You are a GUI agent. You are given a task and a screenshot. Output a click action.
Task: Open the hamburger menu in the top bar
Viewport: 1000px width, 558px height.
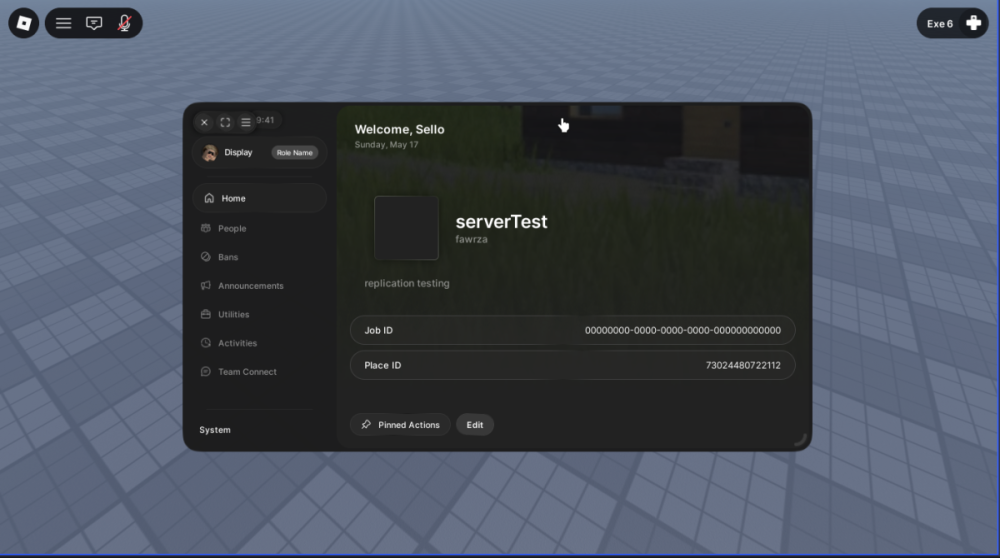(63, 24)
